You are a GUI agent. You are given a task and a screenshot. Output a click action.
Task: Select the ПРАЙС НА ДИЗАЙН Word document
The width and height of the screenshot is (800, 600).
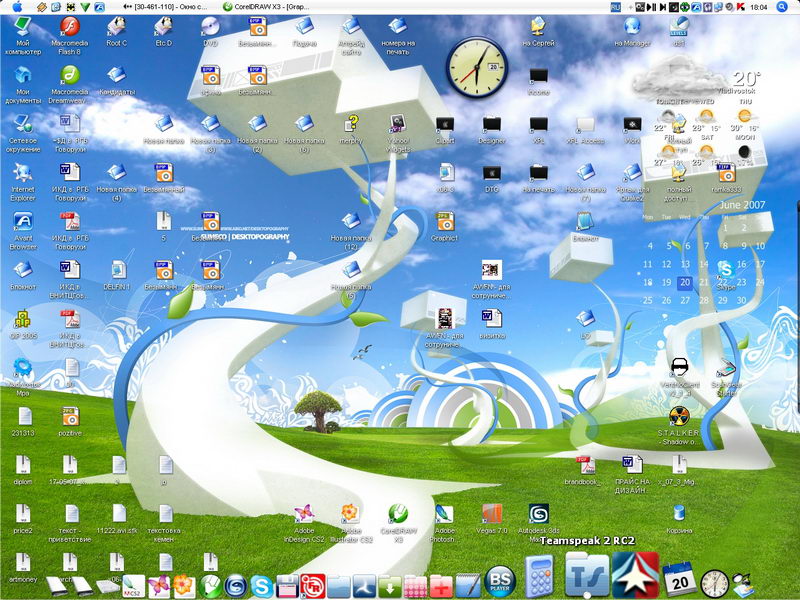[x=632, y=474]
